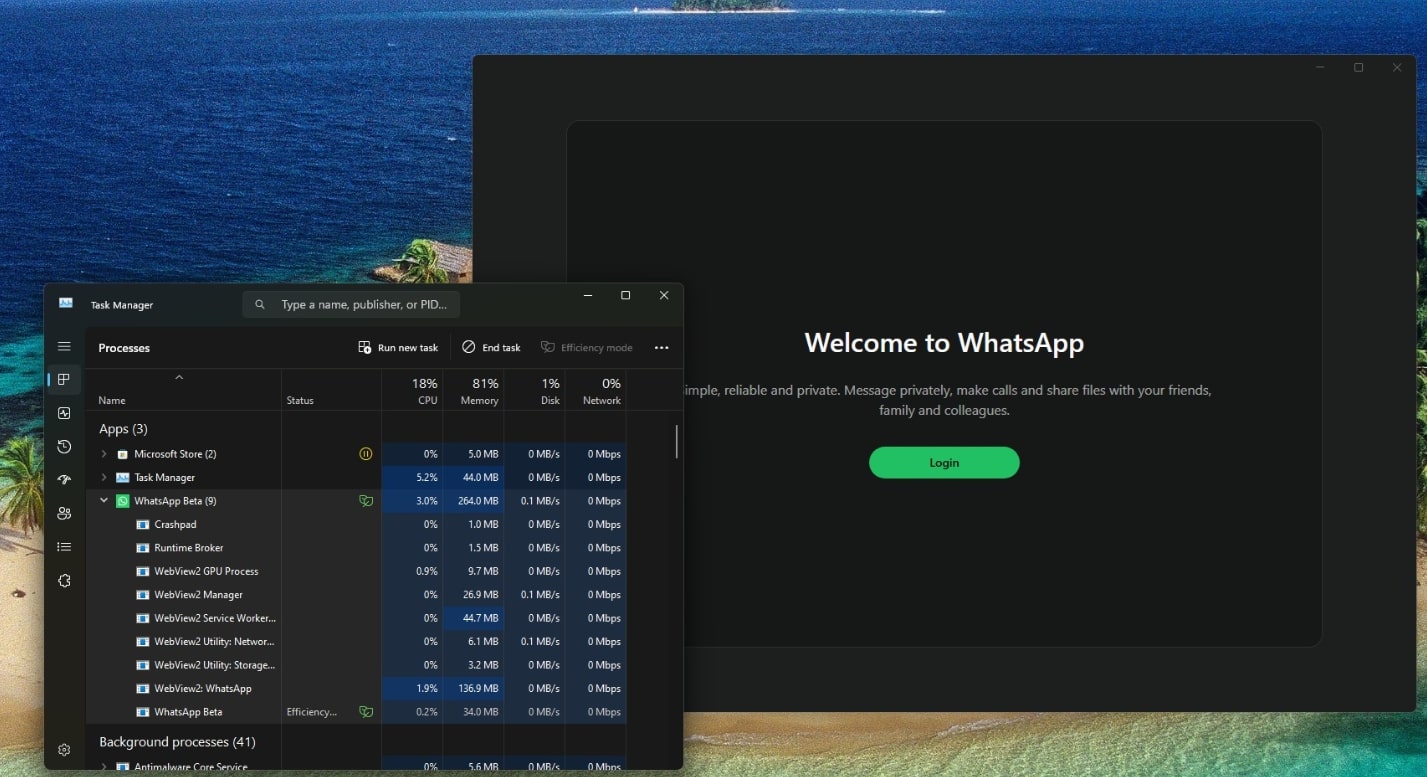This screenshot has height=777, width=1427.
Task: Select the App history sidebar icon
Action: (64, 447)
